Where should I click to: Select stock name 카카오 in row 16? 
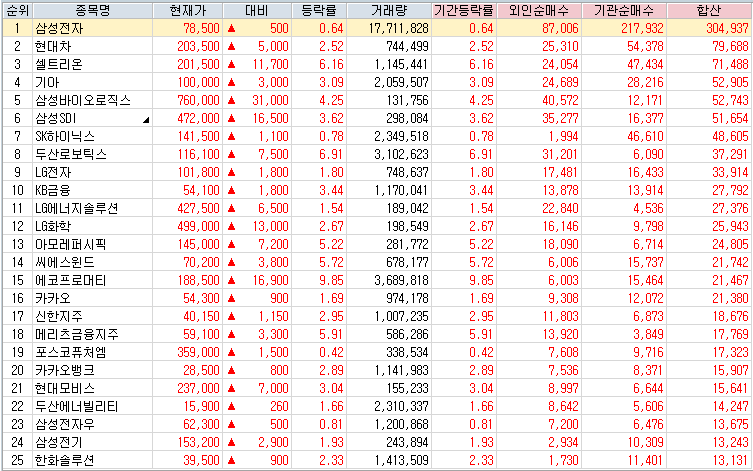pyautogui.click(x=53, y=299)
